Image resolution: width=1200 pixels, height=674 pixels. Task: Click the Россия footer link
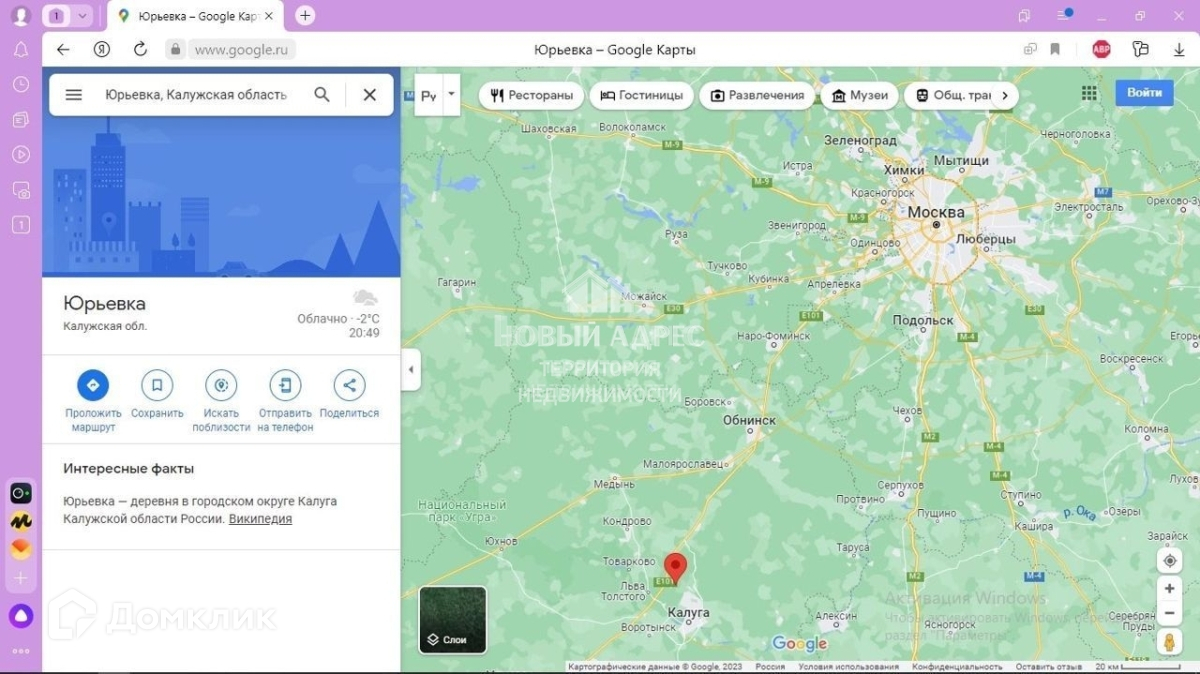[x=770, y=667]
